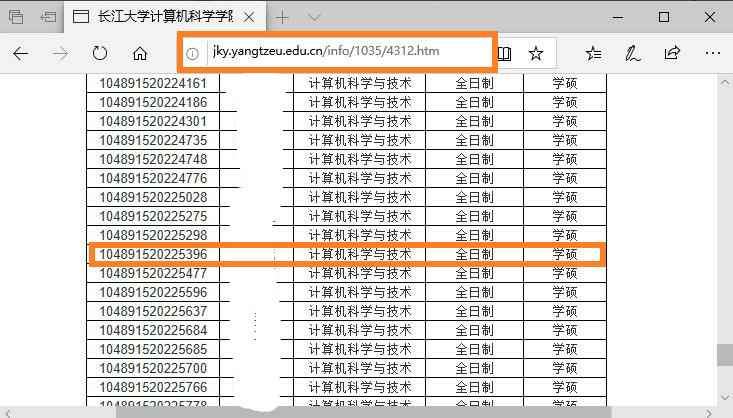Close the 长江大学计算机科学学院 tab

(249, 17)
